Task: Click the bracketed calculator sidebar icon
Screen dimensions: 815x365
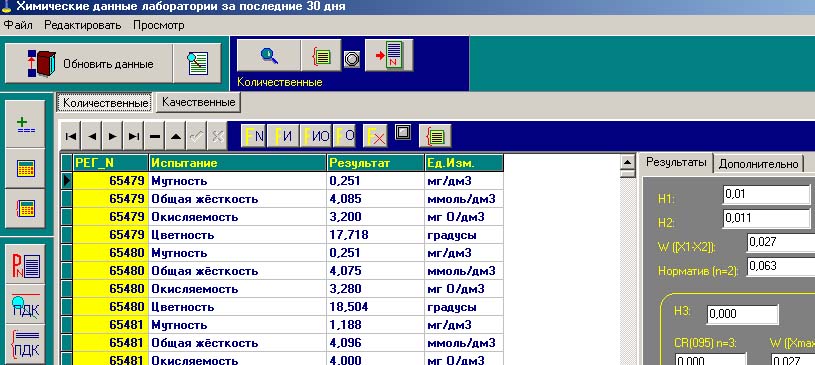Action: point(25,208)
